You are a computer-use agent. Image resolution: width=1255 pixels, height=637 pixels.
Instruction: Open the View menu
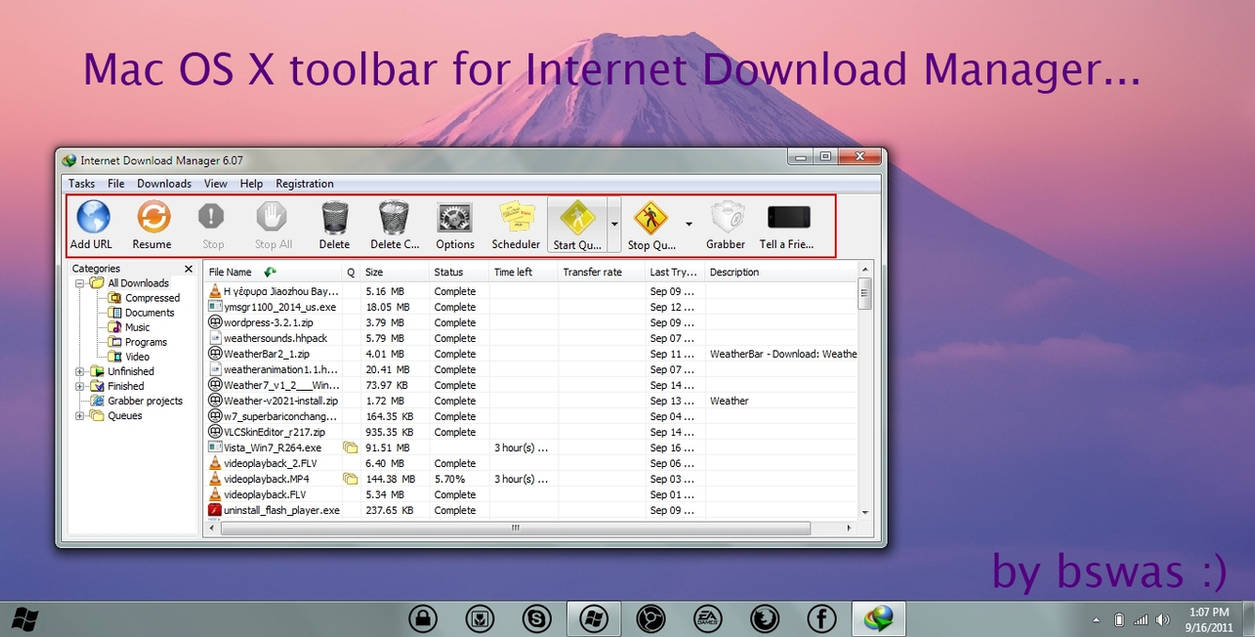[x=216, y=184]
